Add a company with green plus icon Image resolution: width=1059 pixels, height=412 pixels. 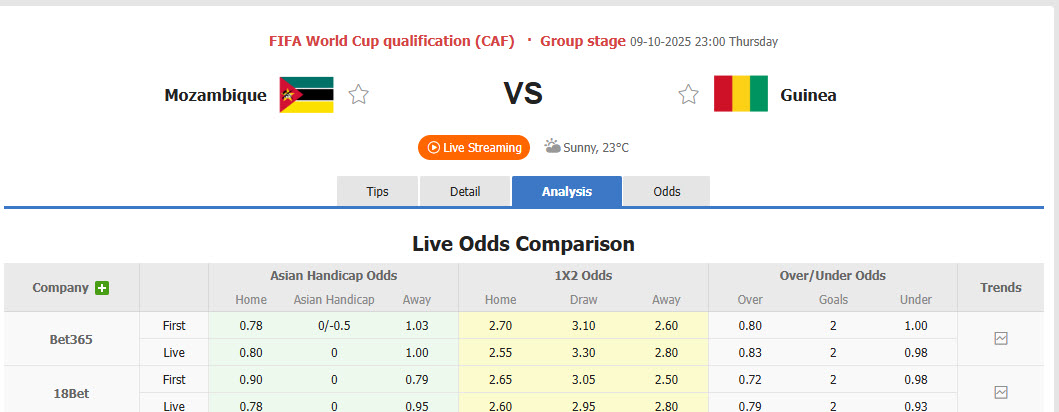pyautogui.click(x=102, y=288)
